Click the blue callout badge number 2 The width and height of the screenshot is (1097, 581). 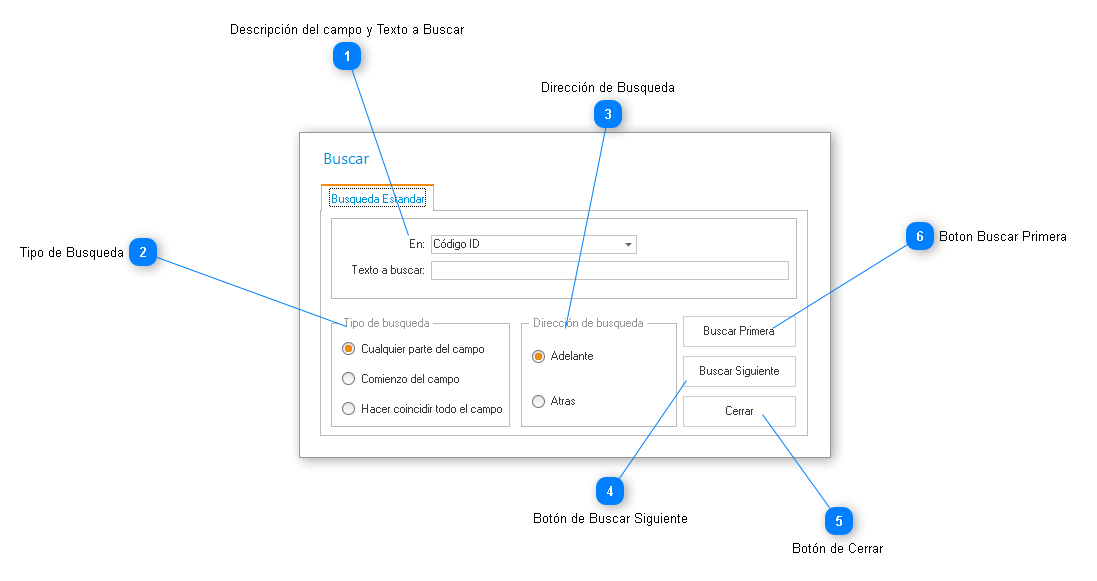point(143,253)
